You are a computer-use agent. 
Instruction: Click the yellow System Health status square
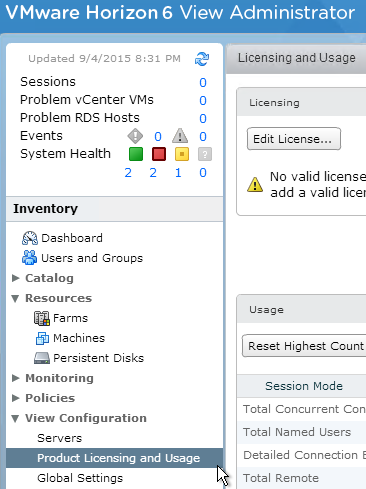click(182, 154)
